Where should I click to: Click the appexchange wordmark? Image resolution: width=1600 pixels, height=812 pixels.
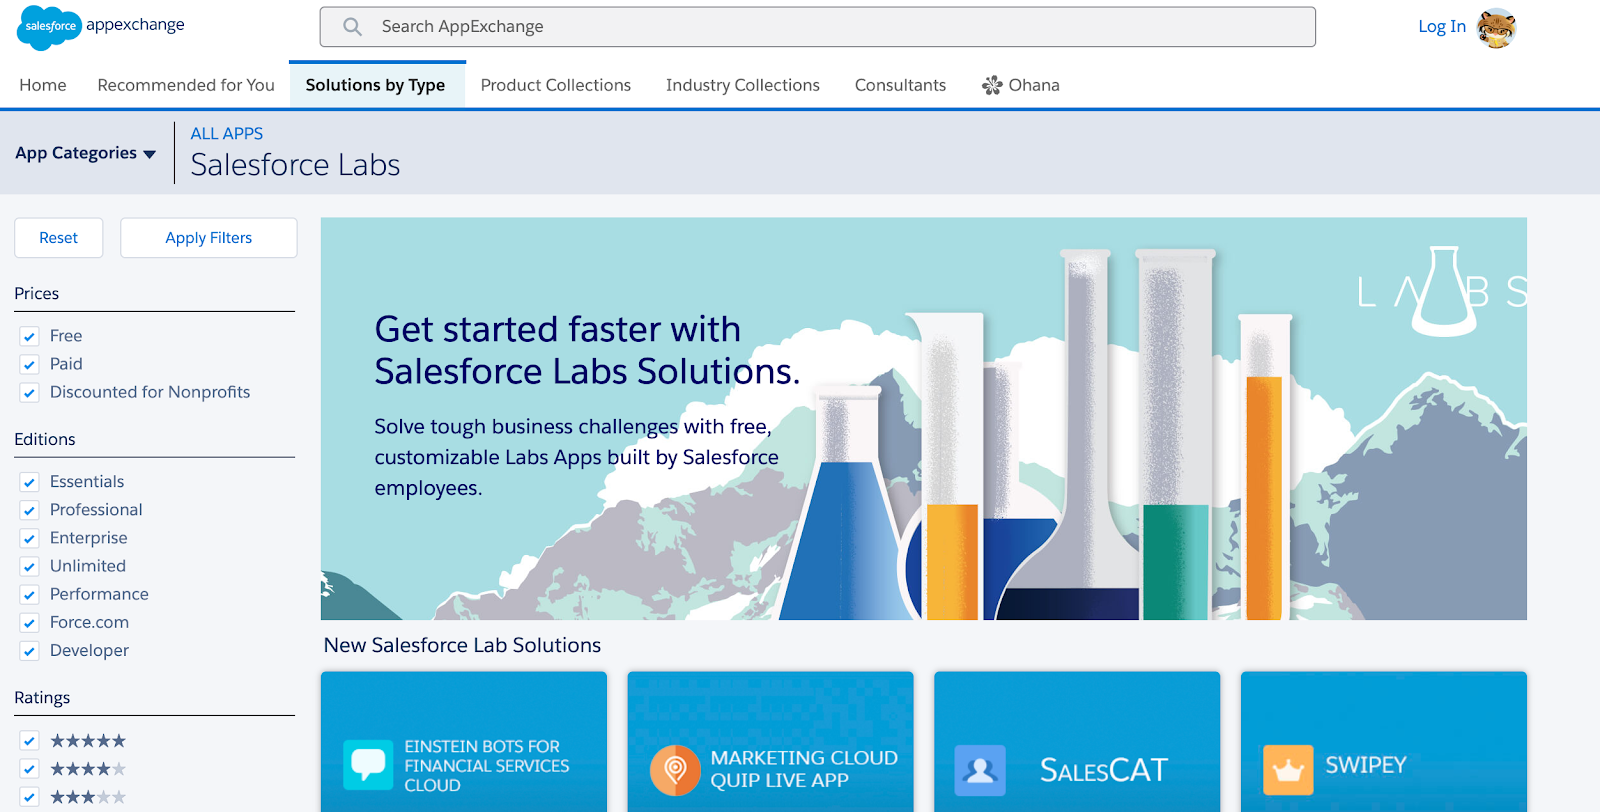[x=135, y=24]
